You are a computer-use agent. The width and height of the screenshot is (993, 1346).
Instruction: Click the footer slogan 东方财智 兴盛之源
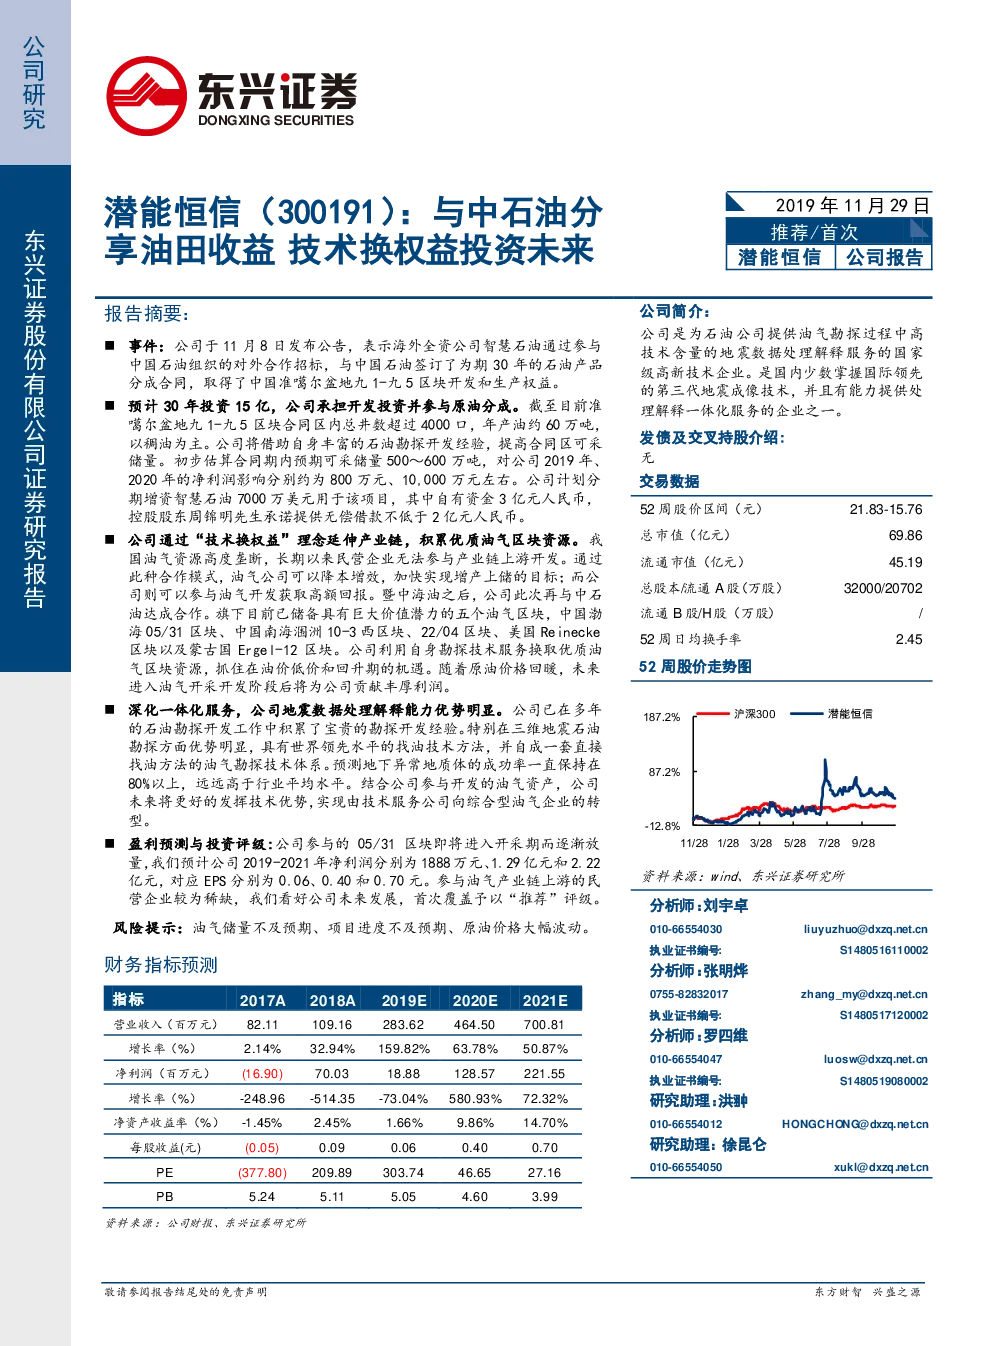click(867, 1292)
